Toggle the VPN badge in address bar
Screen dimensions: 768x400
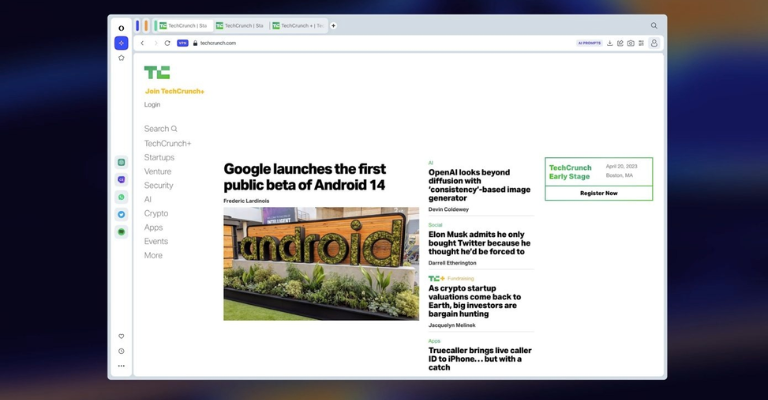coord(182,43)
